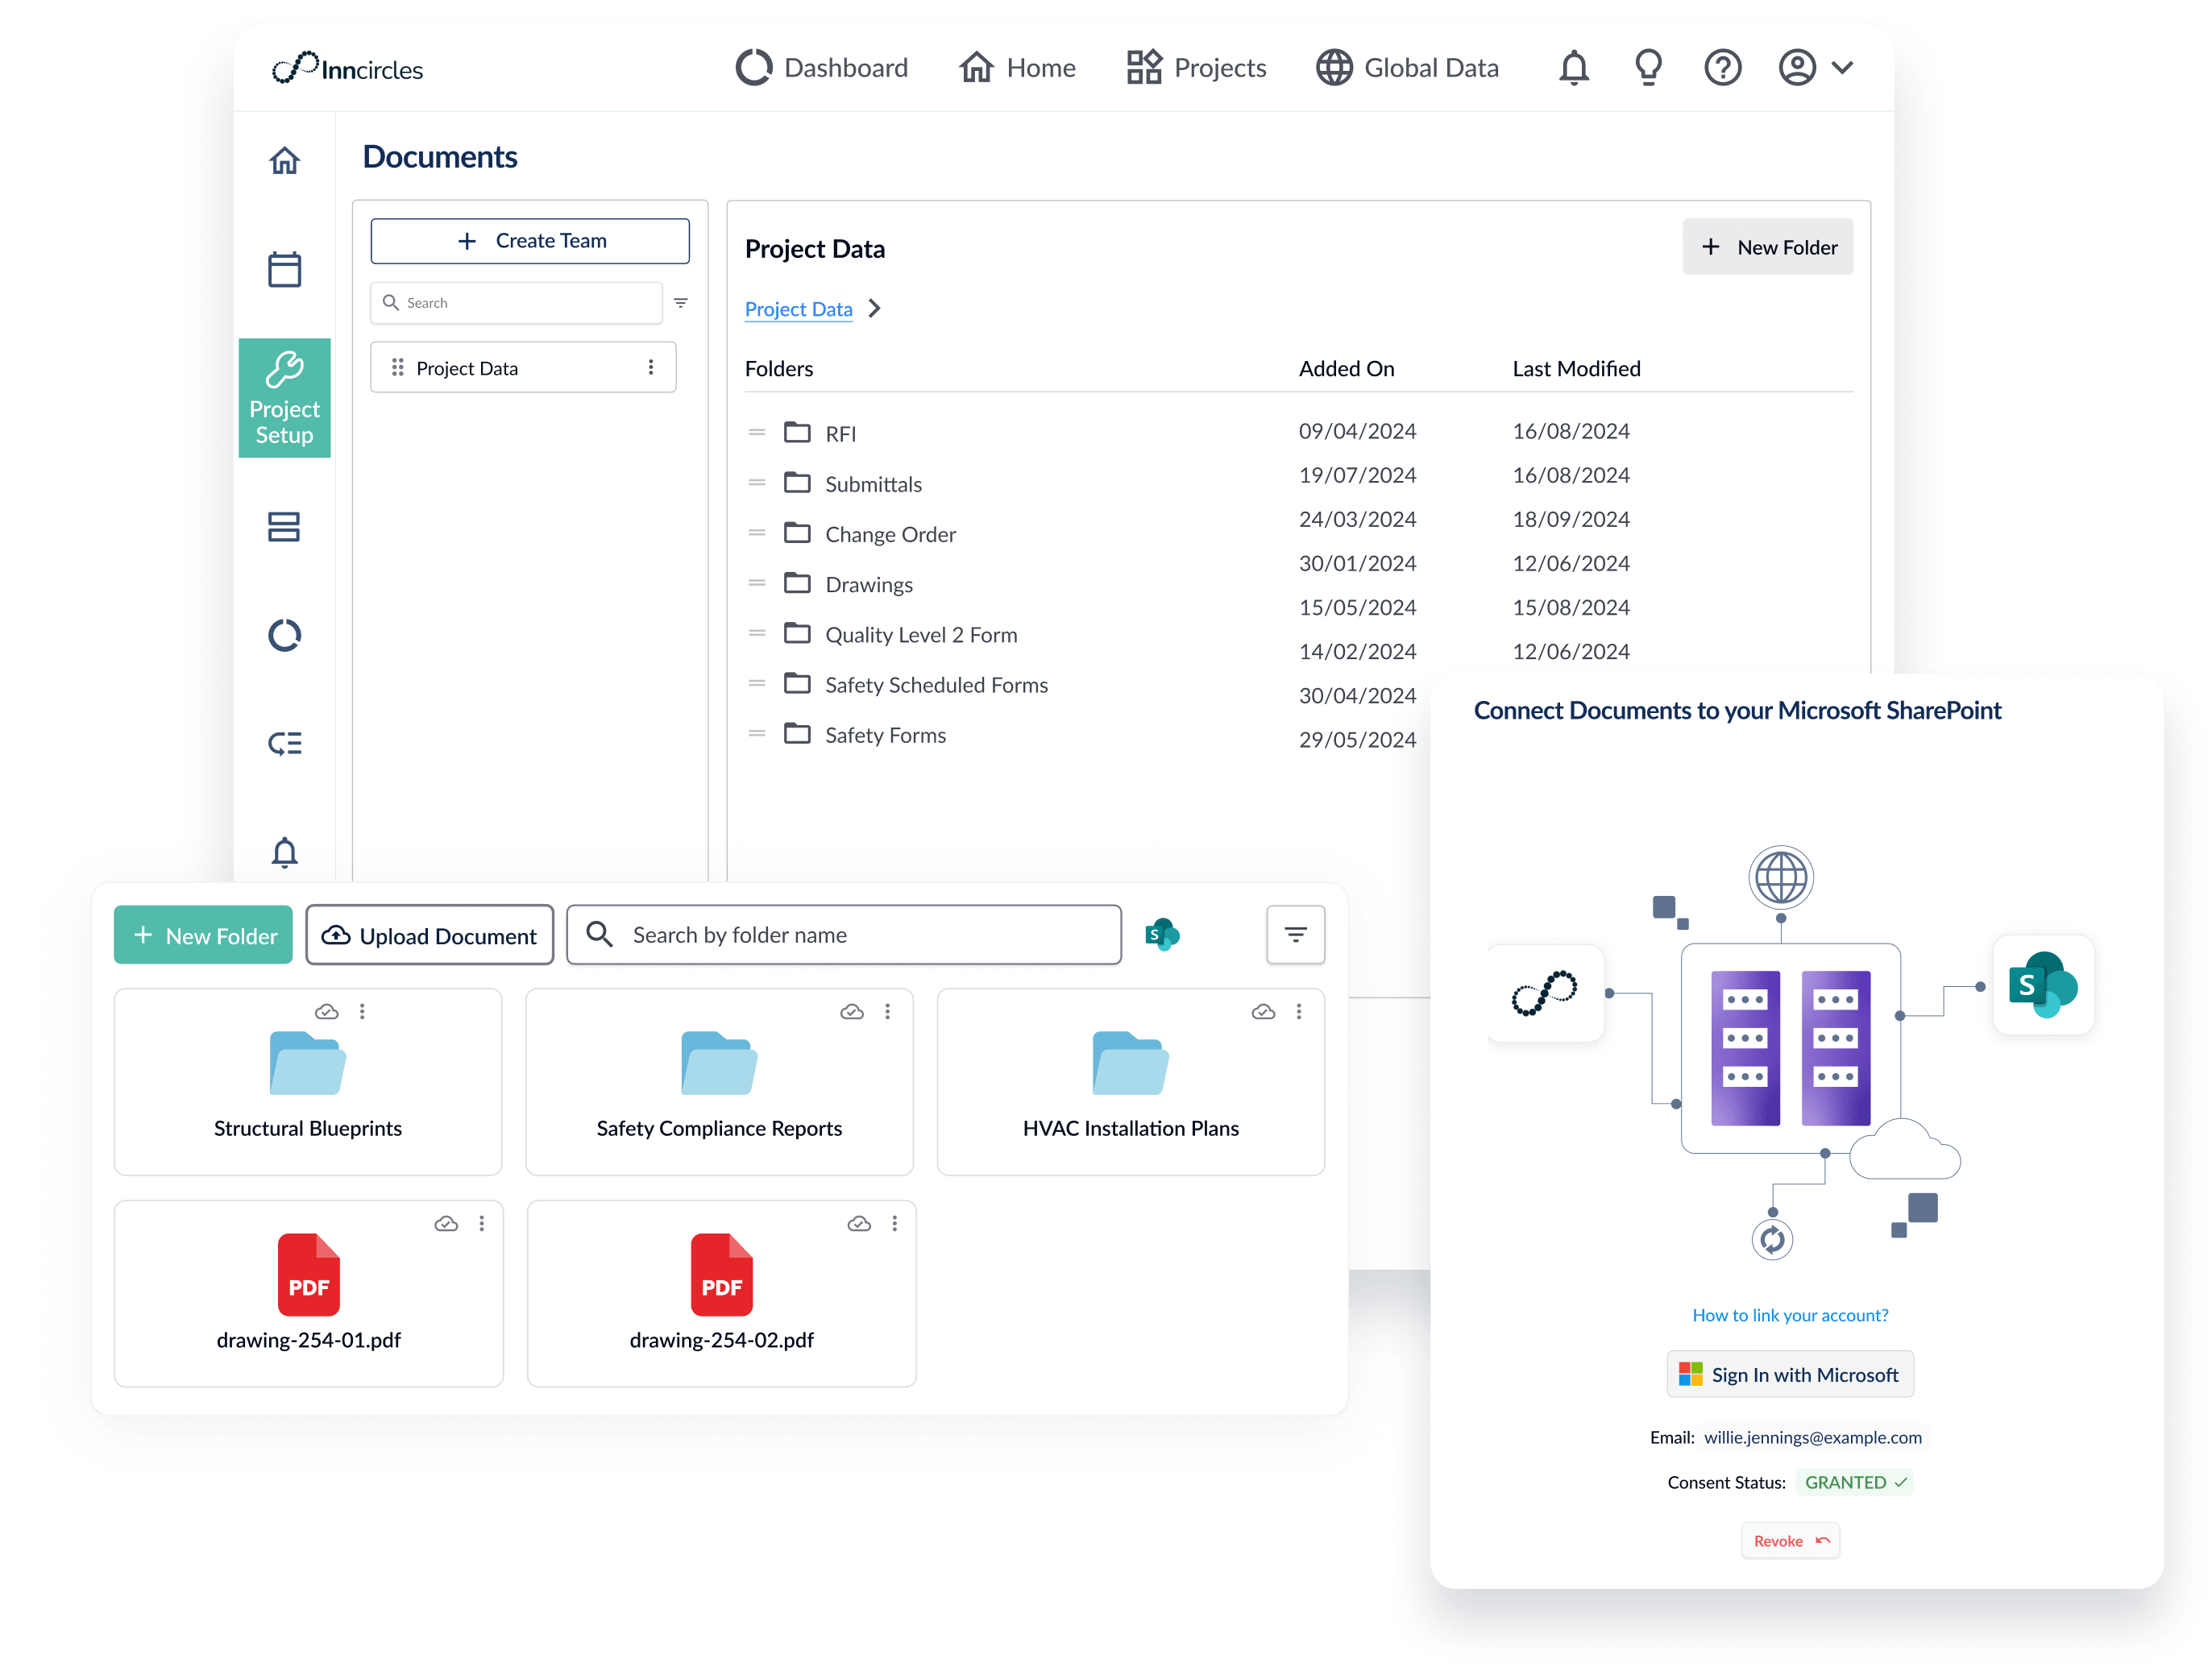Click the lightbulb ideas icon
The image size is (2212, 1671).
pyautogui.click(x=1648, y=68)
